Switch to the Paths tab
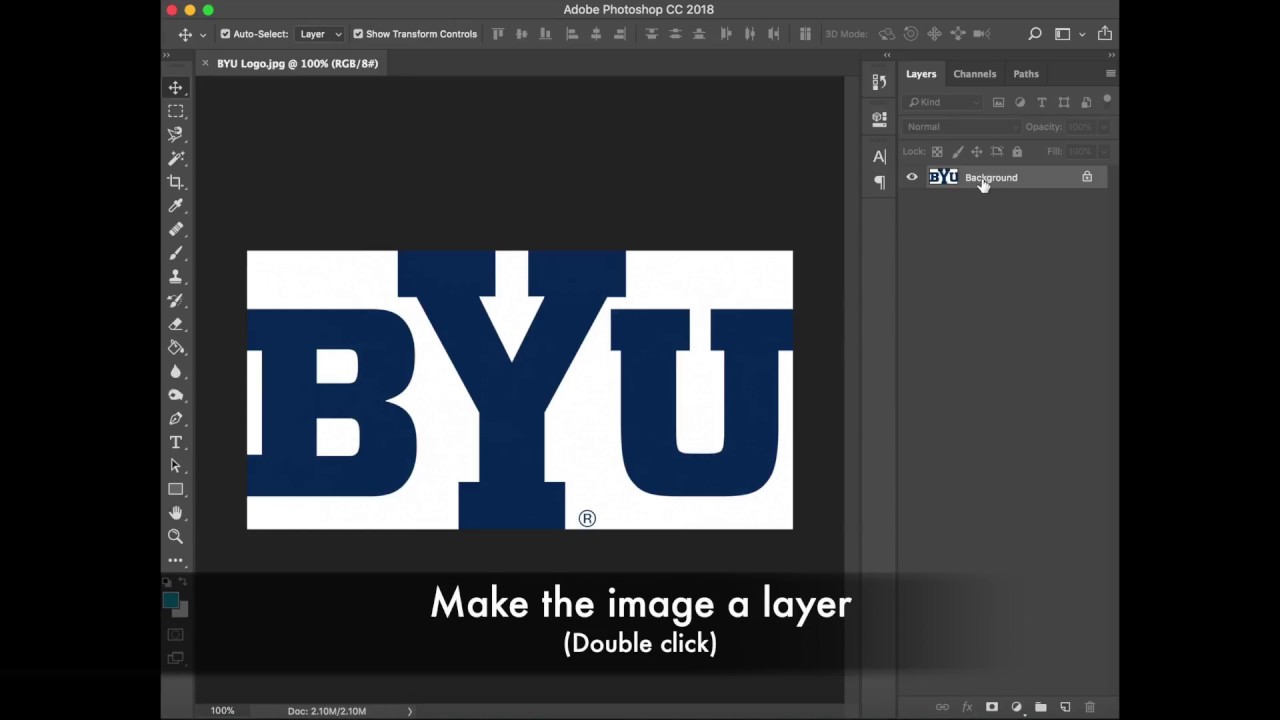 1026,74
